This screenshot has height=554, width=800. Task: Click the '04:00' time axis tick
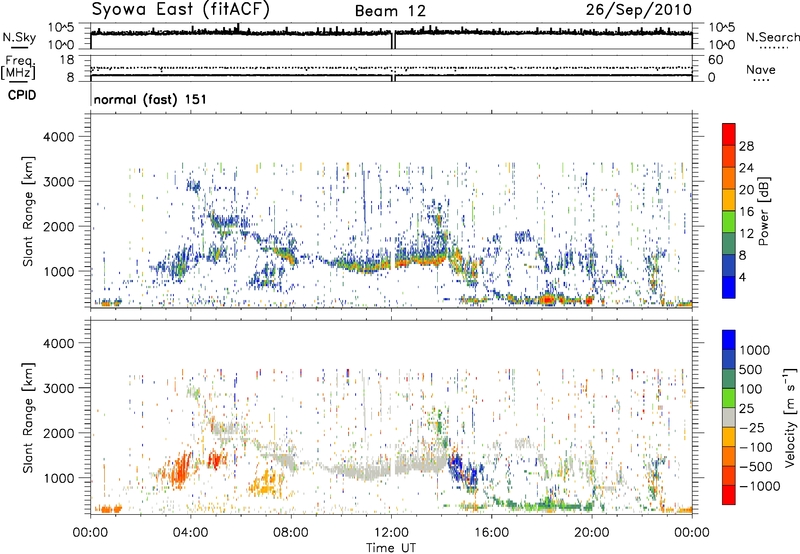coord(190,533)
